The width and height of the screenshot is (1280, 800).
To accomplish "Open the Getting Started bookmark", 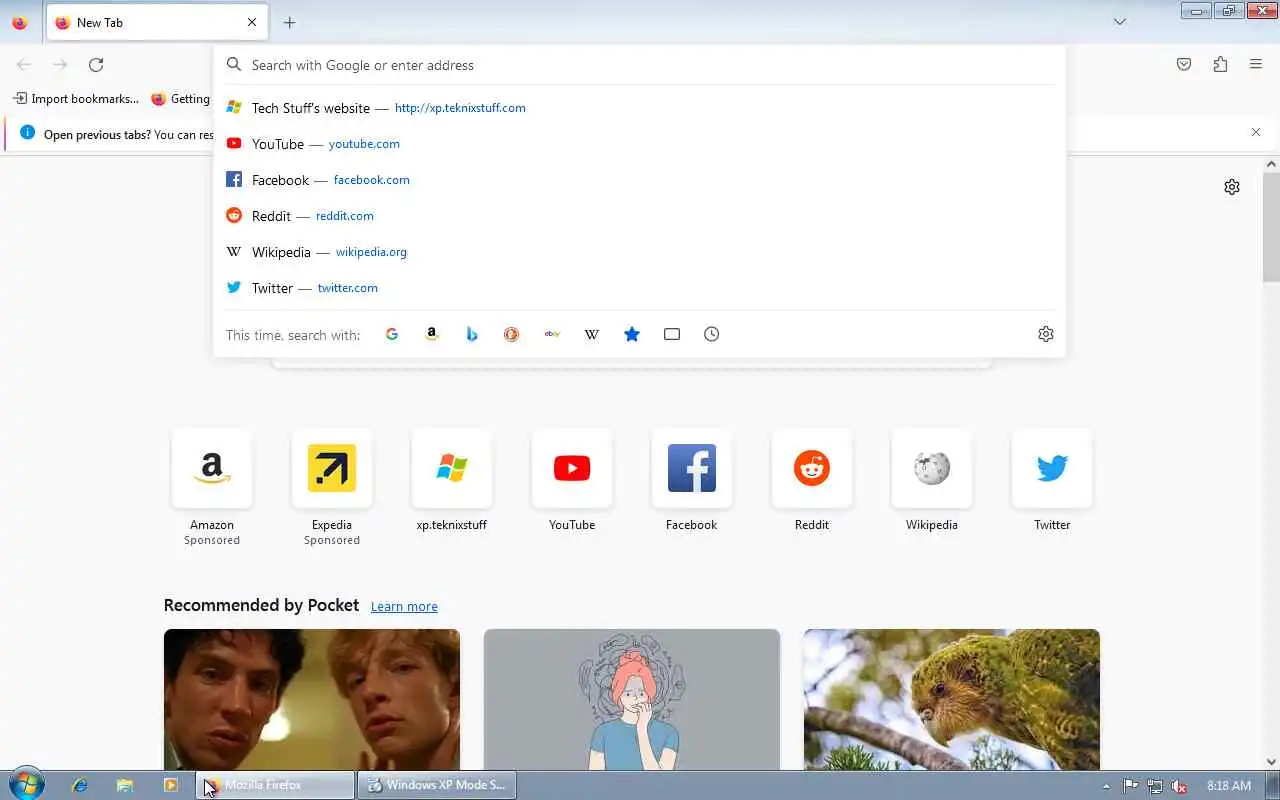I will tap(180, 99).
